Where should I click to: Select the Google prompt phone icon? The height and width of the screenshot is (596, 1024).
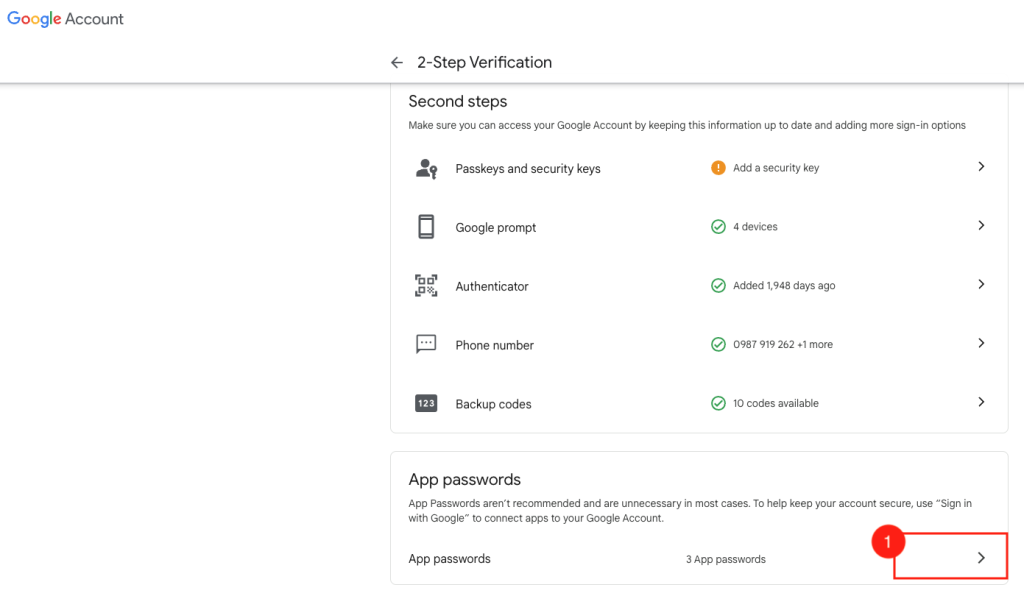(x=427, y=227)
